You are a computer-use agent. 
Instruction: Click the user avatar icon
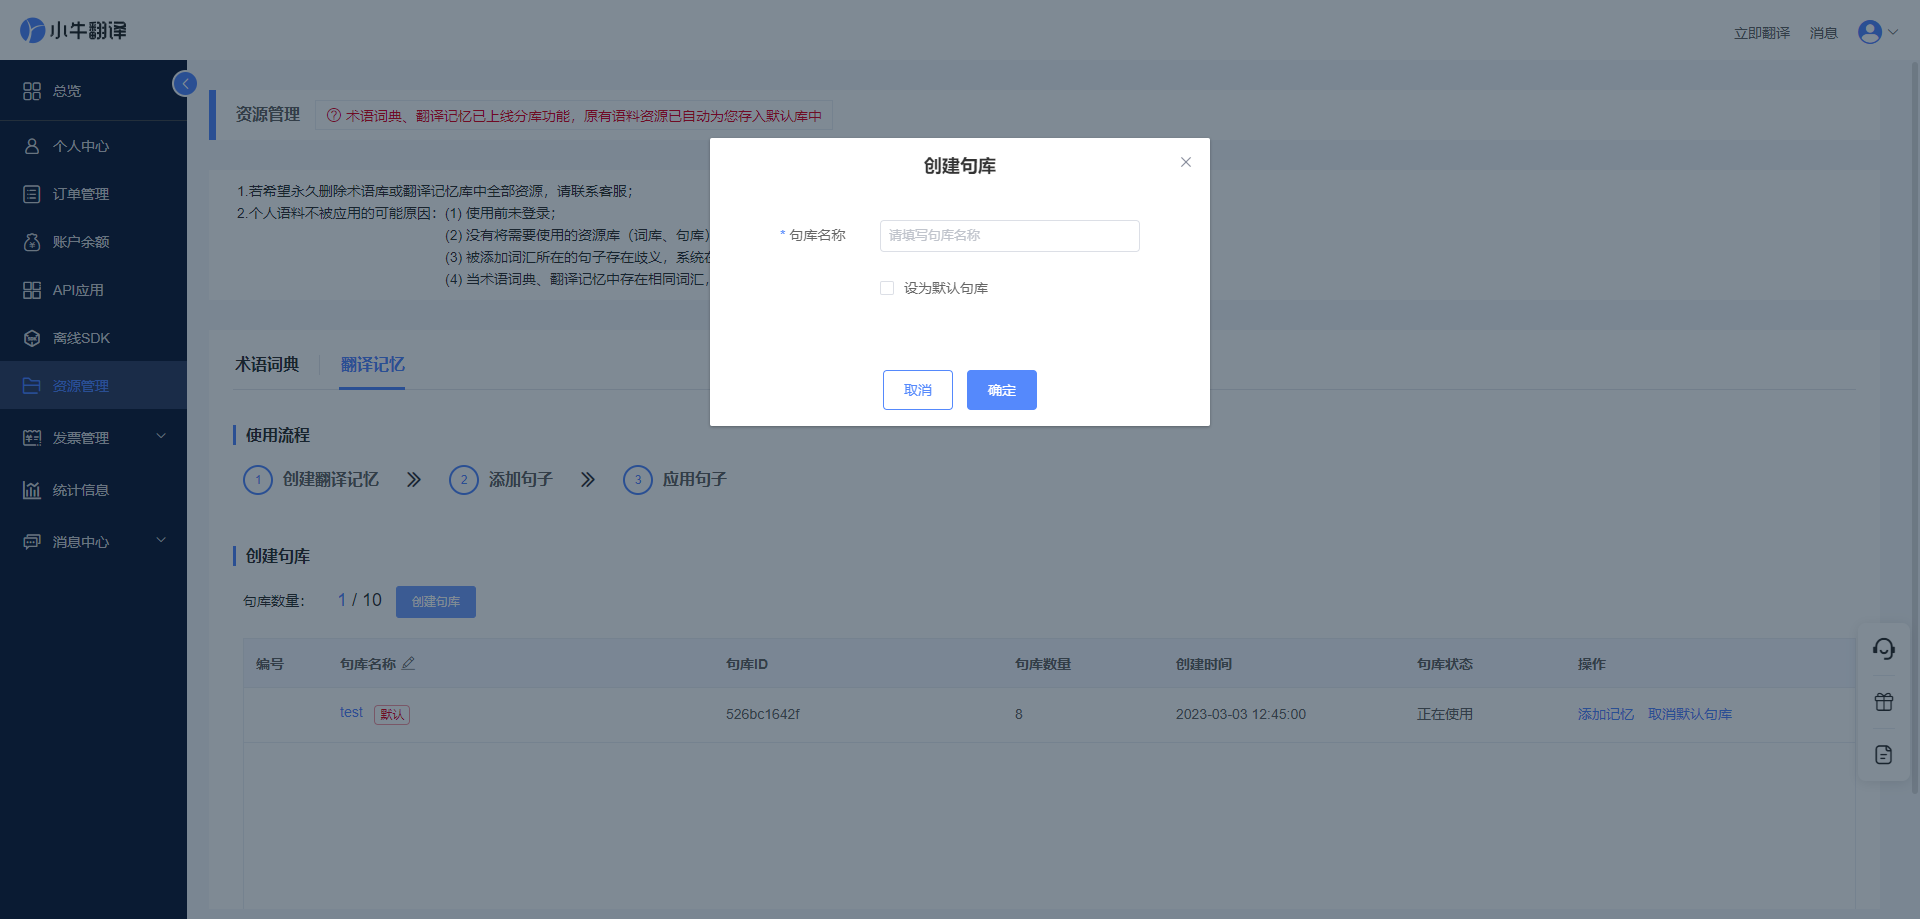click(x=1869, y=32)
